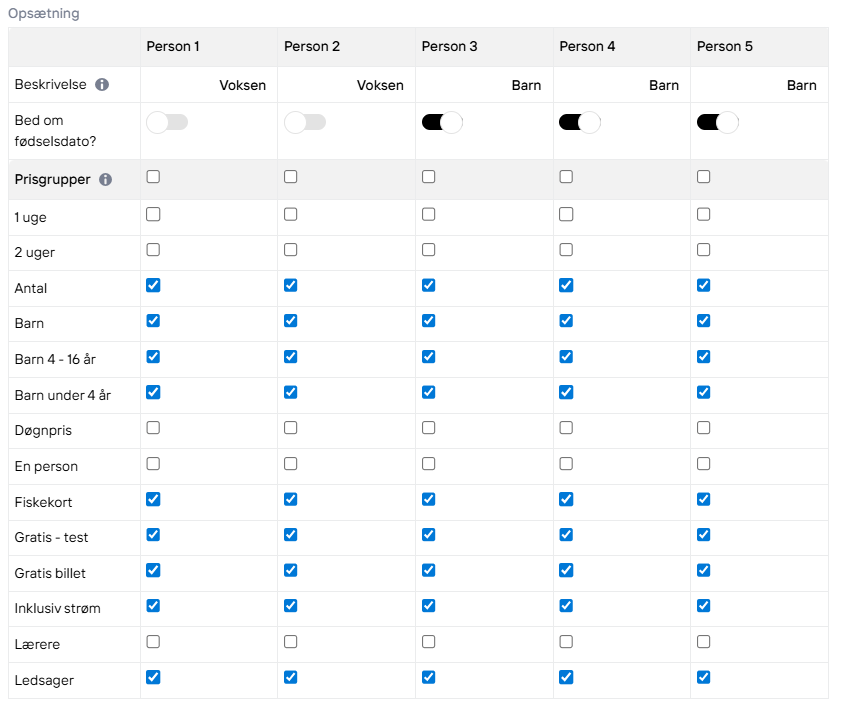Check Prisgrupper select-all box for Person 1
842x714 pixels.
click(x=153, y=177)
